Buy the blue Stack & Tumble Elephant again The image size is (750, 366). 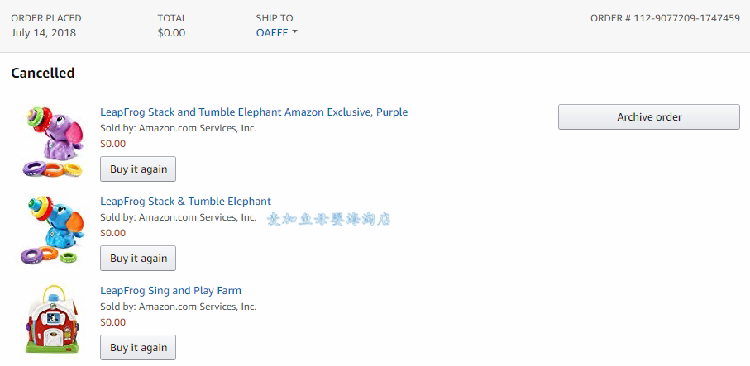pos(138,258)
